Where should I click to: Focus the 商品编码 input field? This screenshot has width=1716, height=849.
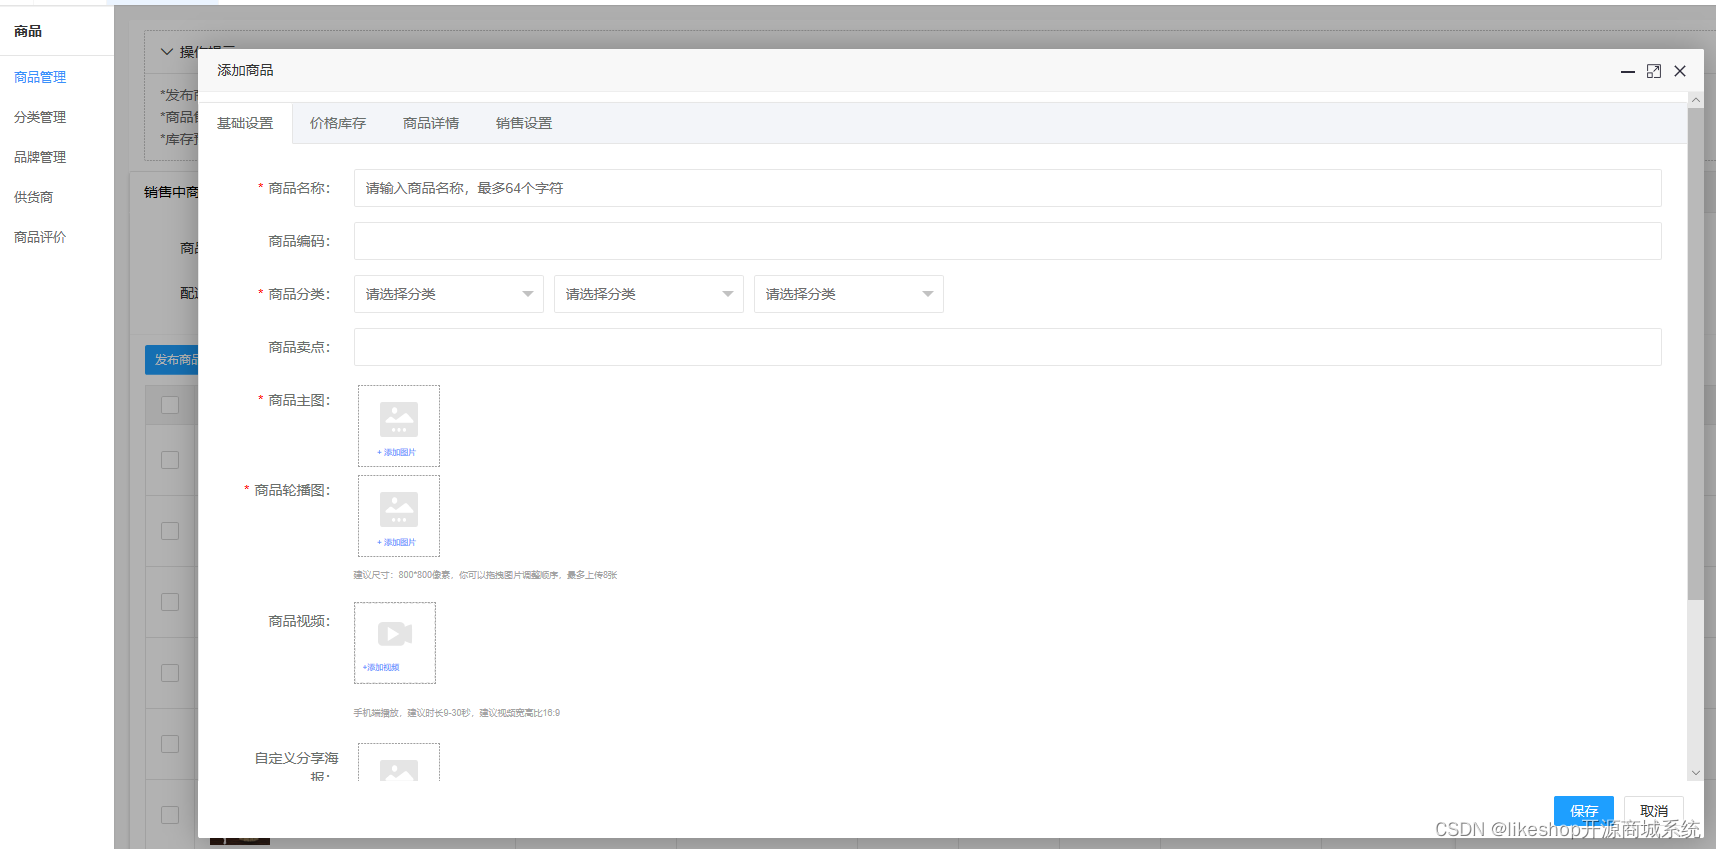(1008, 241)
